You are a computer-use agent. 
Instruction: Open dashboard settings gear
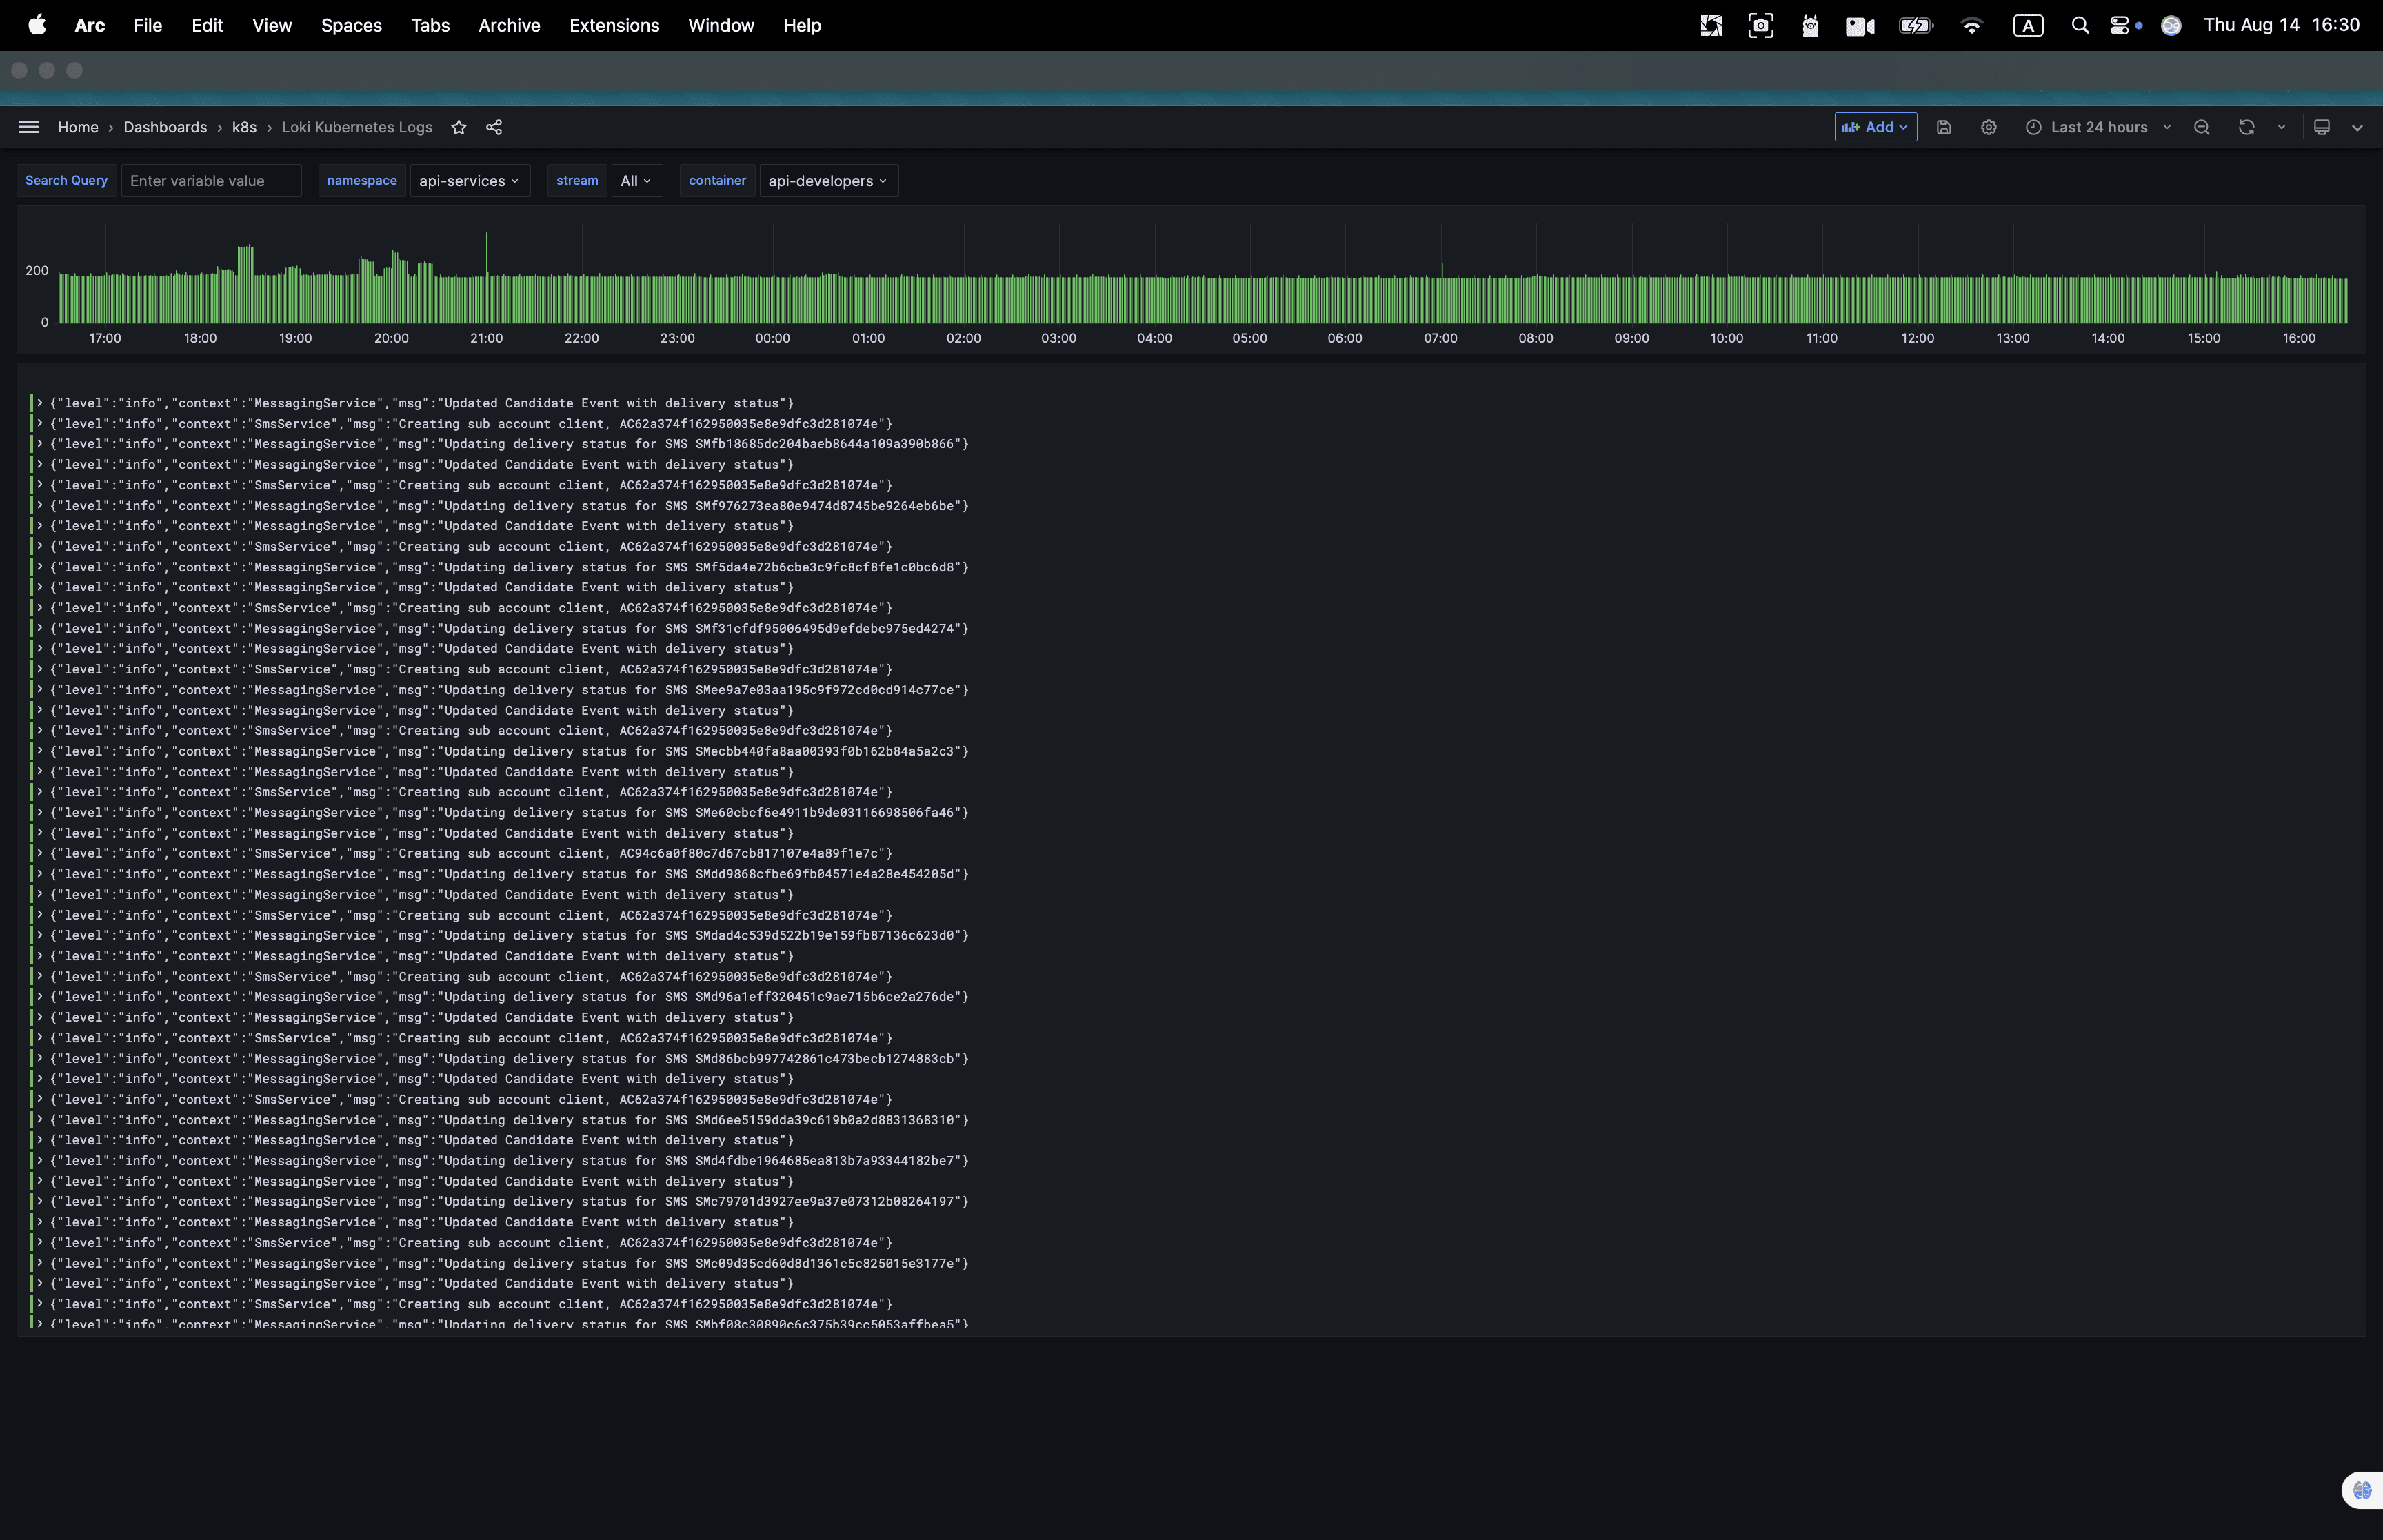1989,127
